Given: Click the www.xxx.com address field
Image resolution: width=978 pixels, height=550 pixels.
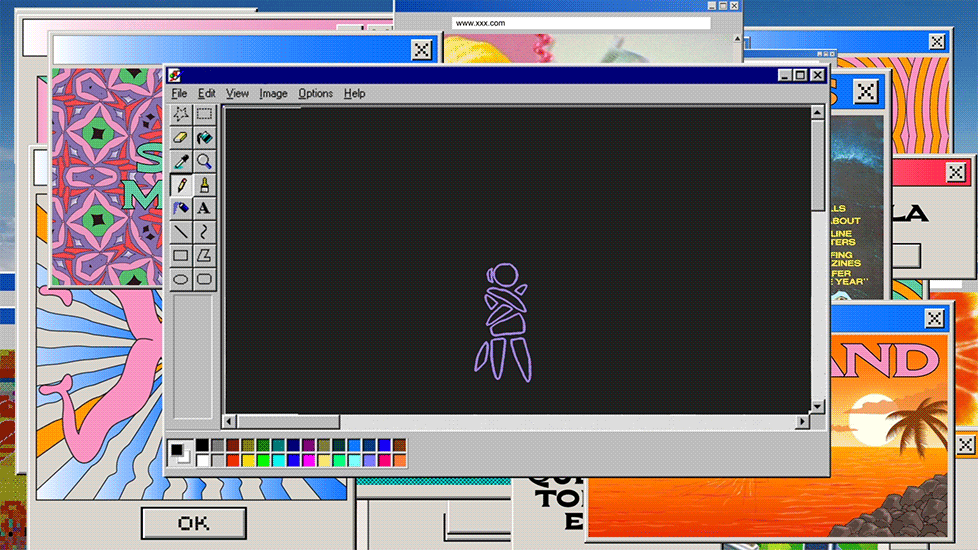Looking at the screenshot, I should point(581,23).
